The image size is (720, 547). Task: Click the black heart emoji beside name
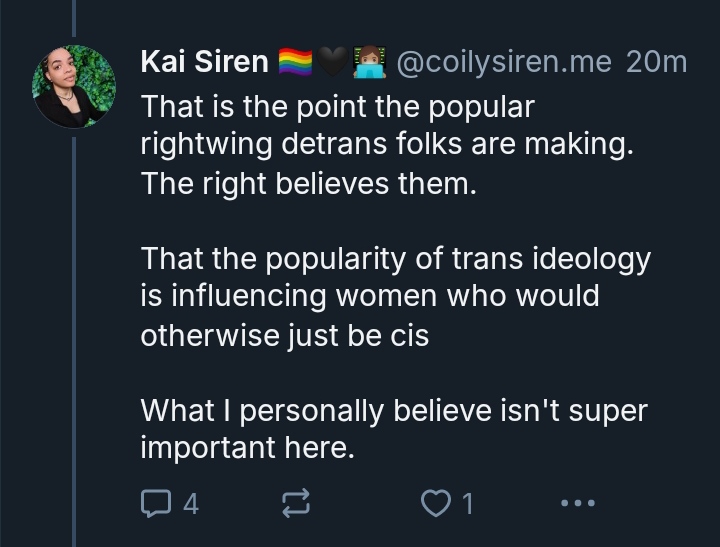click(x=334, y=62)
